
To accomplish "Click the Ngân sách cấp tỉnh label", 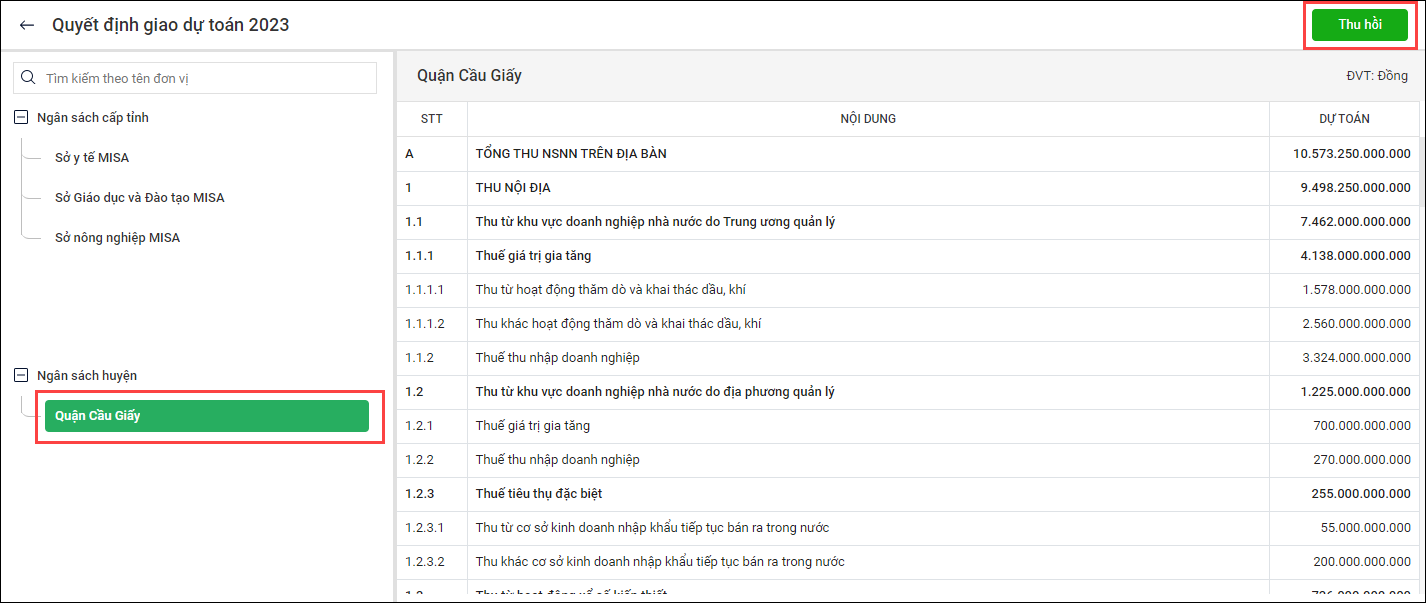I will point(93,118).
